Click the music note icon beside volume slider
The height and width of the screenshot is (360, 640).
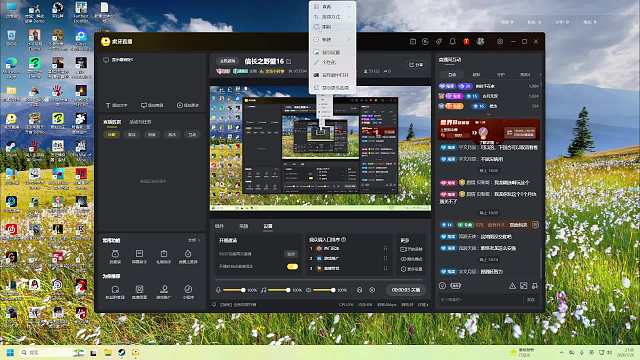pyautogui.click(x=264, y=290)
